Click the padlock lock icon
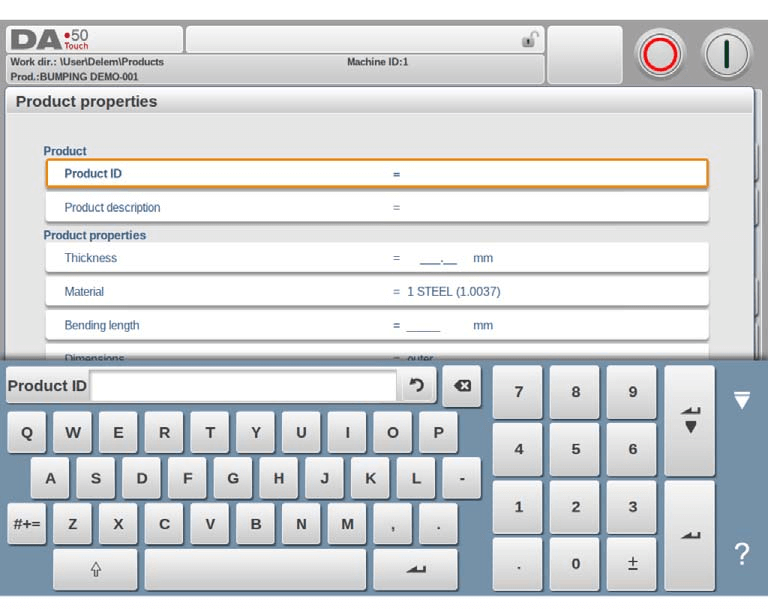Screen dimensions: 768x615 pos(529,40)
